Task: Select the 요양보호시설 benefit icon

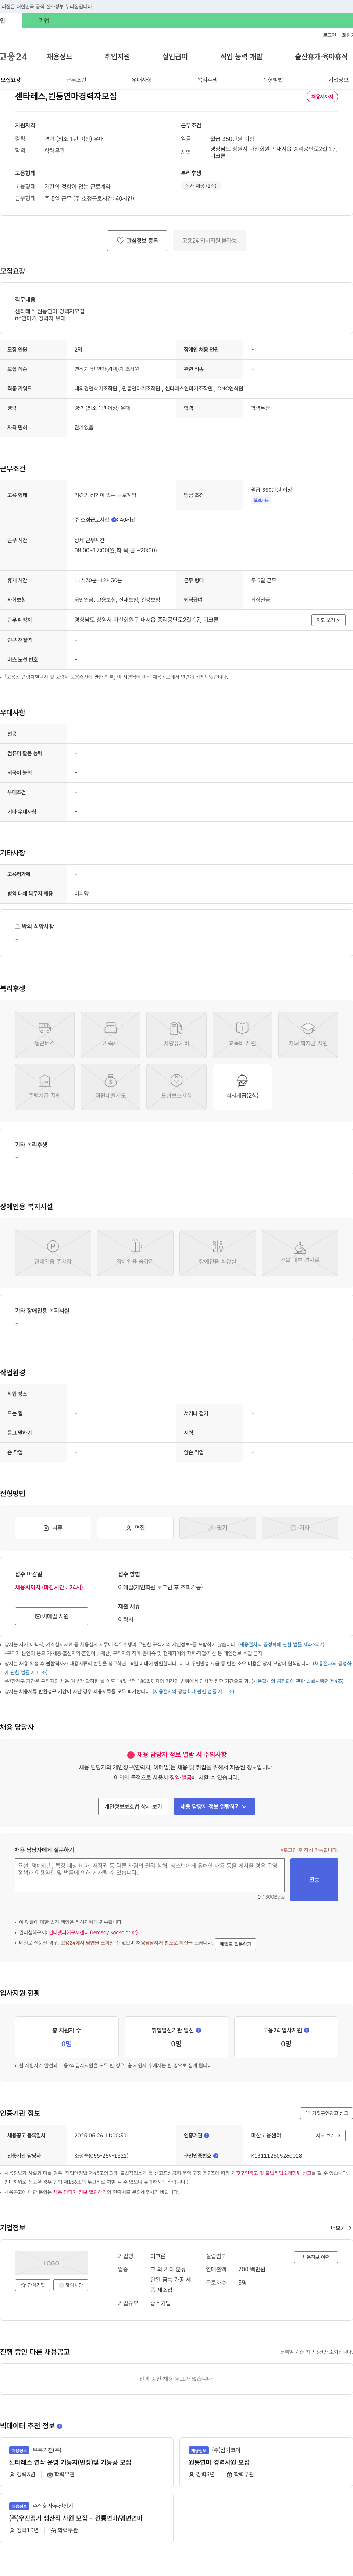Action: pyautogui.click(x=176, y=1086)
